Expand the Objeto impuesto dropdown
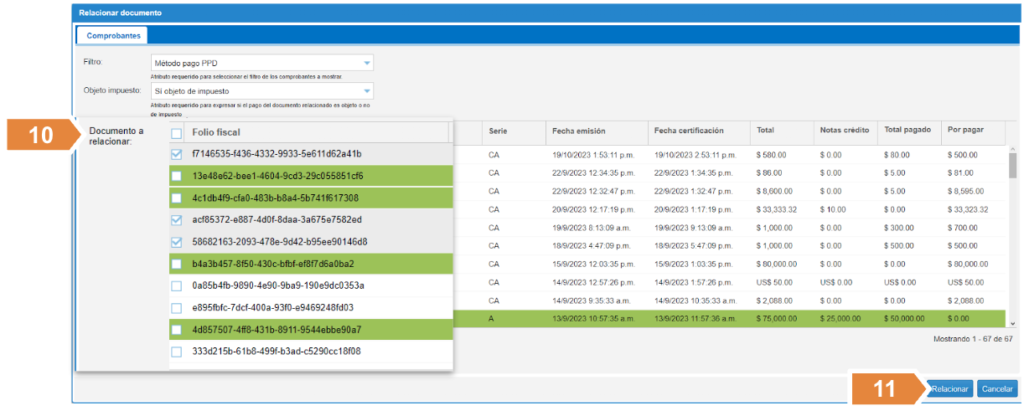 366,92
